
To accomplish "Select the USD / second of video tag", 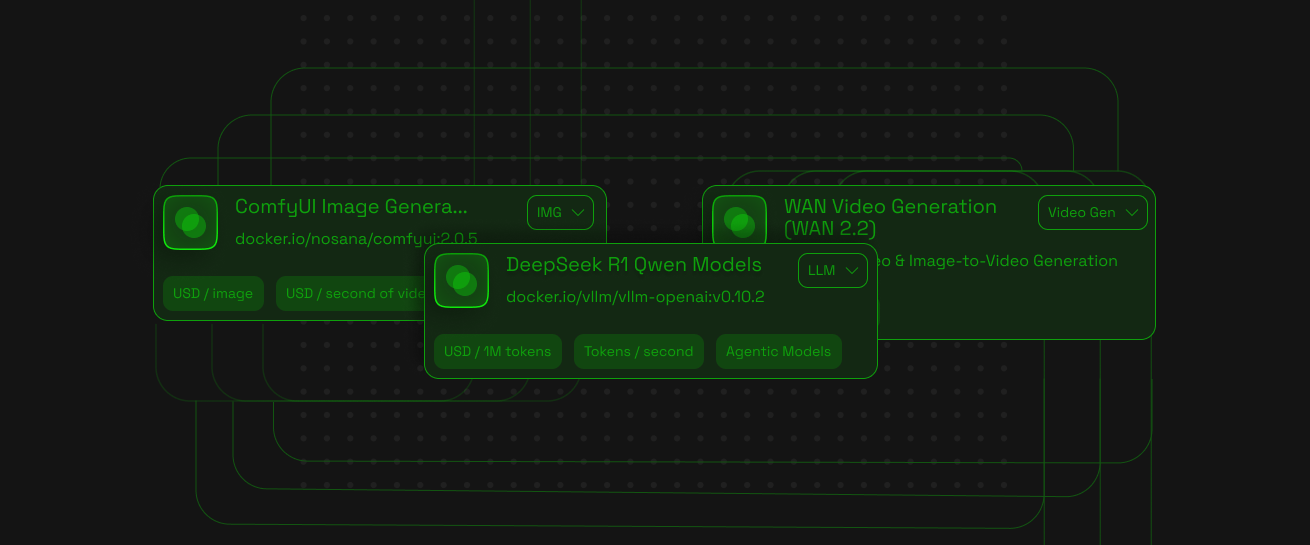I will pyautogui.click(x=350, y=294).
